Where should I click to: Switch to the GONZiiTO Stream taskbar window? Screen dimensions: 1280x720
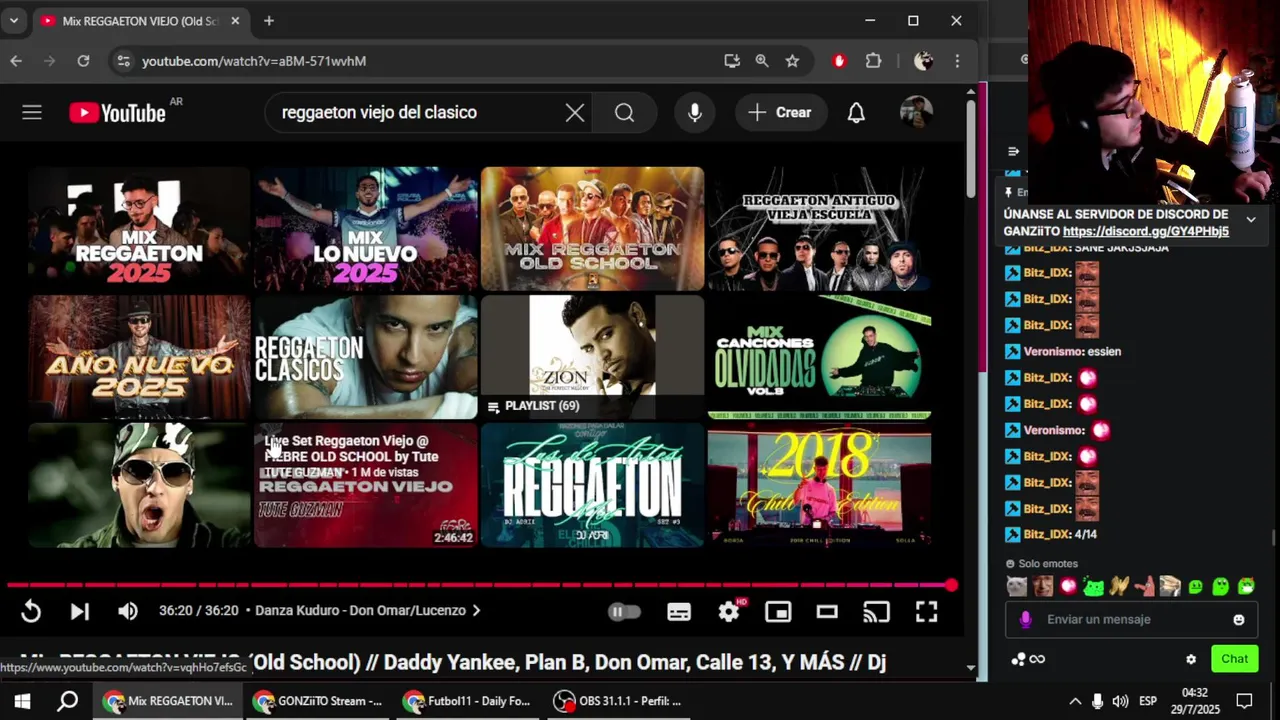click(319, 701)
